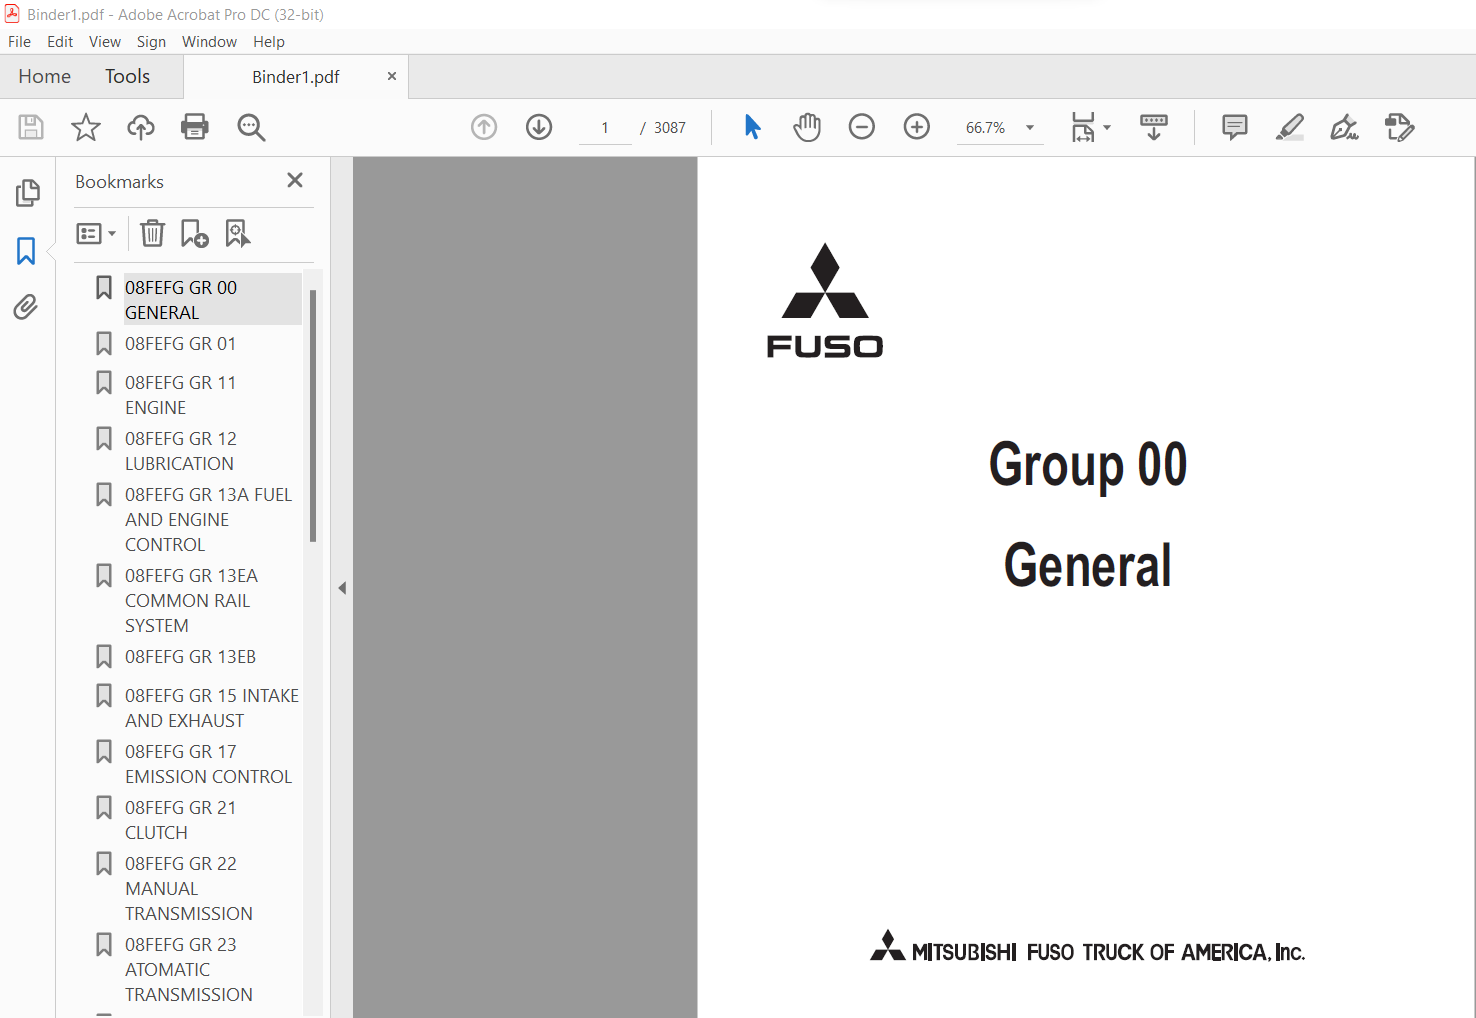Add a sticky note comment
Image resolution: width=1476 pixels, height=1018 pixels.
coord(1235,127)
